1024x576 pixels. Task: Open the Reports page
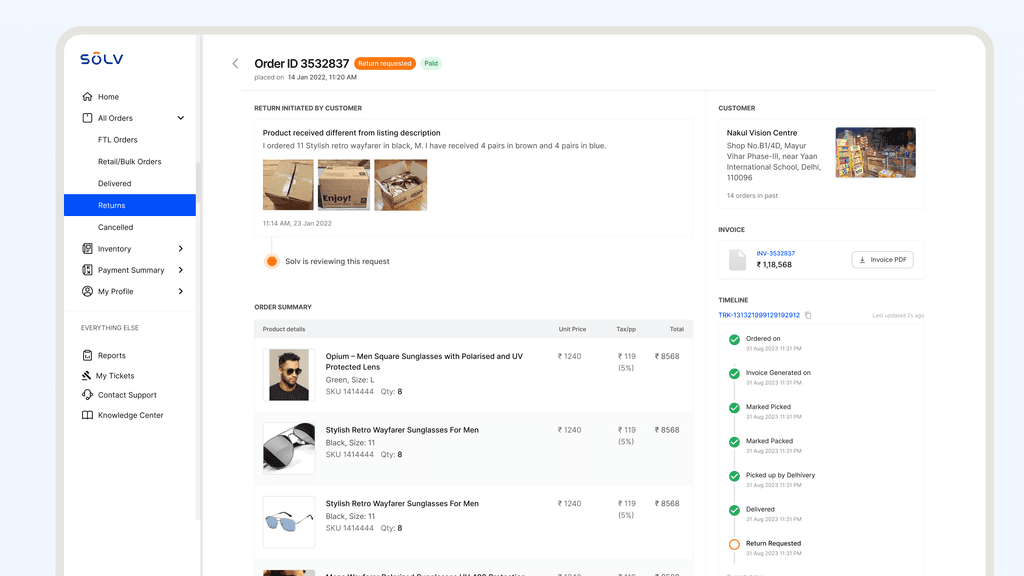pos(112,355)
